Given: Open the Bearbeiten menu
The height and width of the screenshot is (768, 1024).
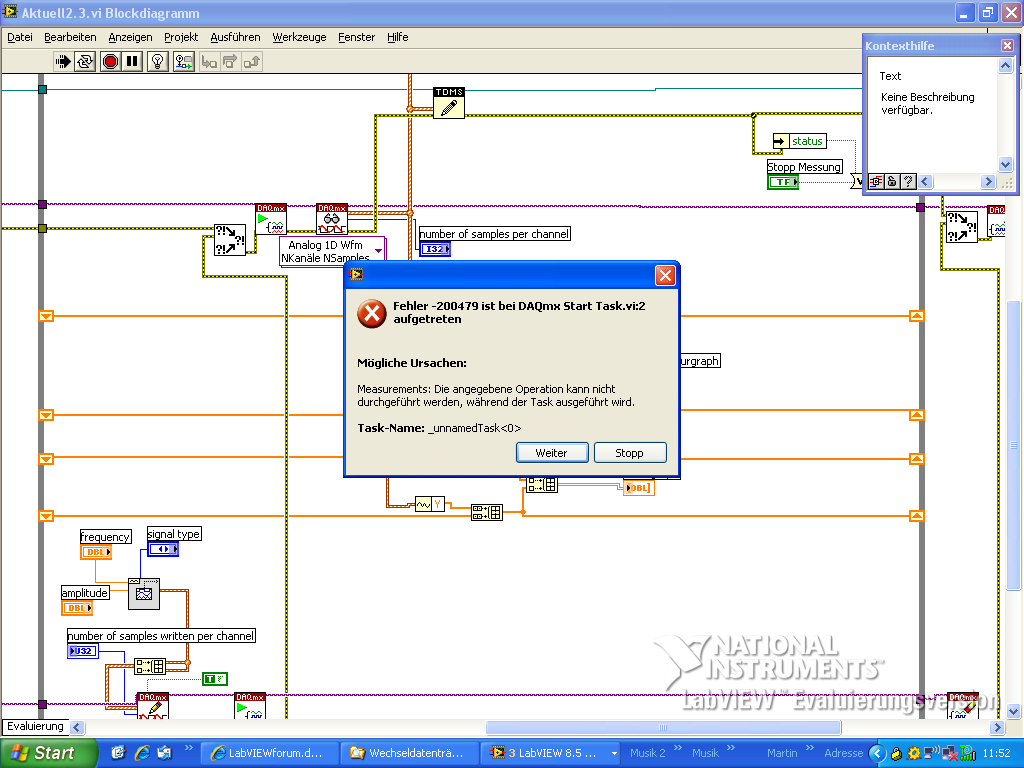Looking at the screenshot, I should (x=70, y=37).
